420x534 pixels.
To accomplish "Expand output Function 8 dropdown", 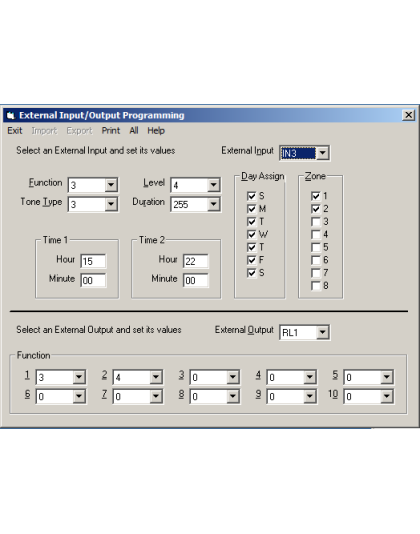I will (233, 396).
